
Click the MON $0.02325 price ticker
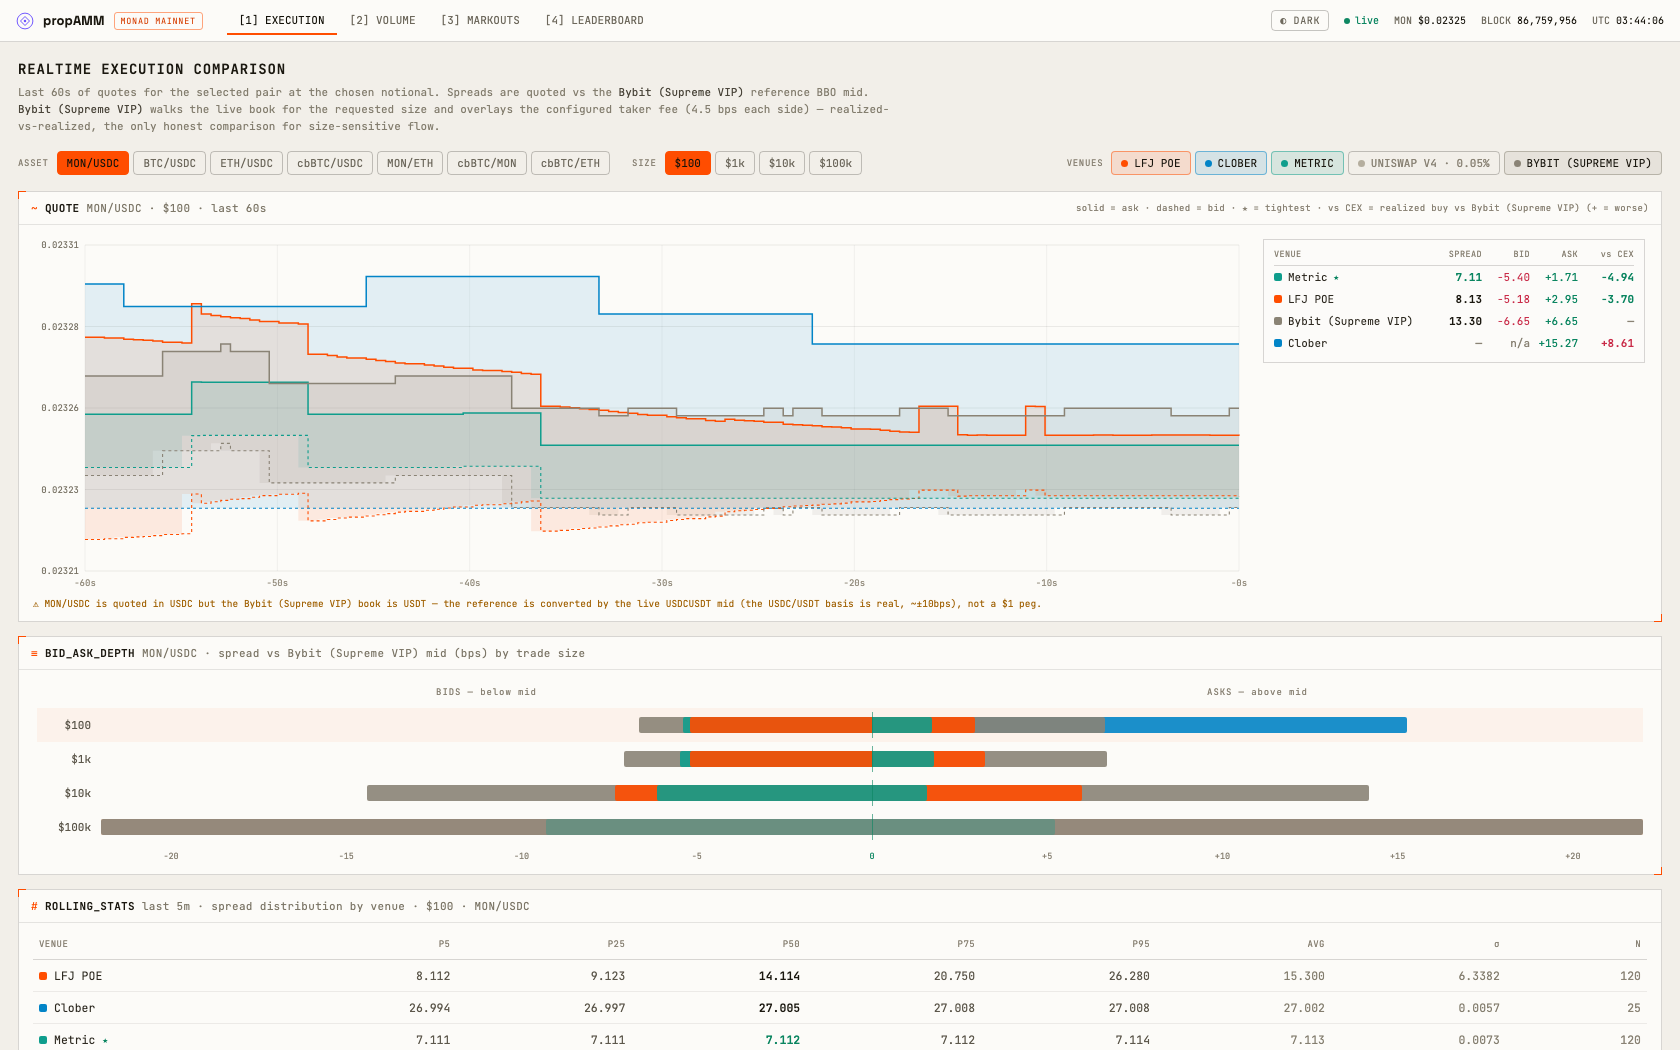(x=1430, y=20)
